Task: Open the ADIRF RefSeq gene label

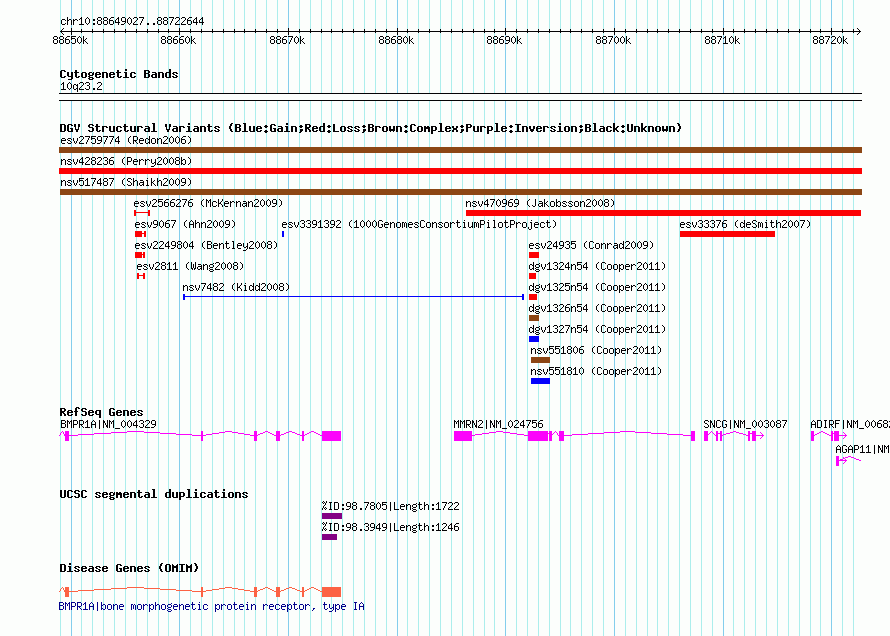Action: coord(850,424)
